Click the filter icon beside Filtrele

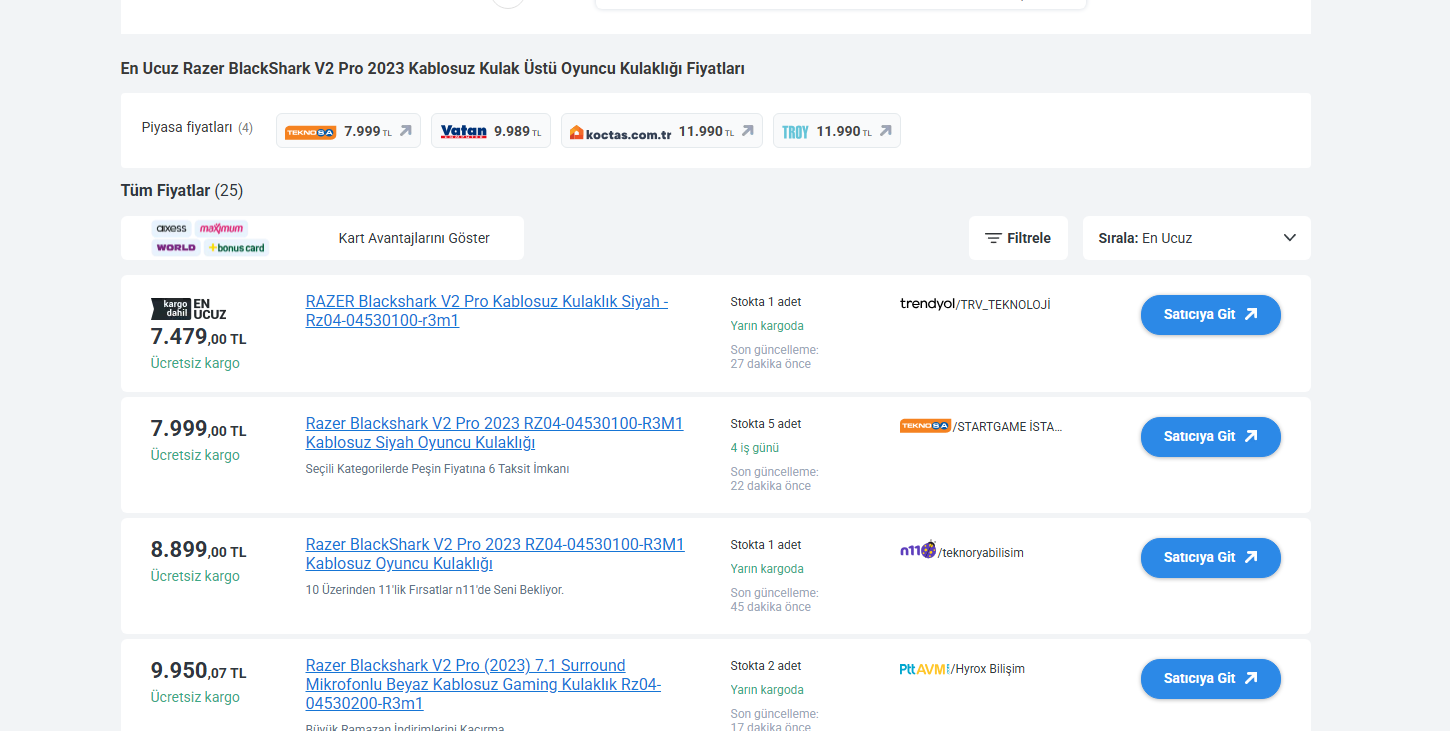(x=993, y=238)
